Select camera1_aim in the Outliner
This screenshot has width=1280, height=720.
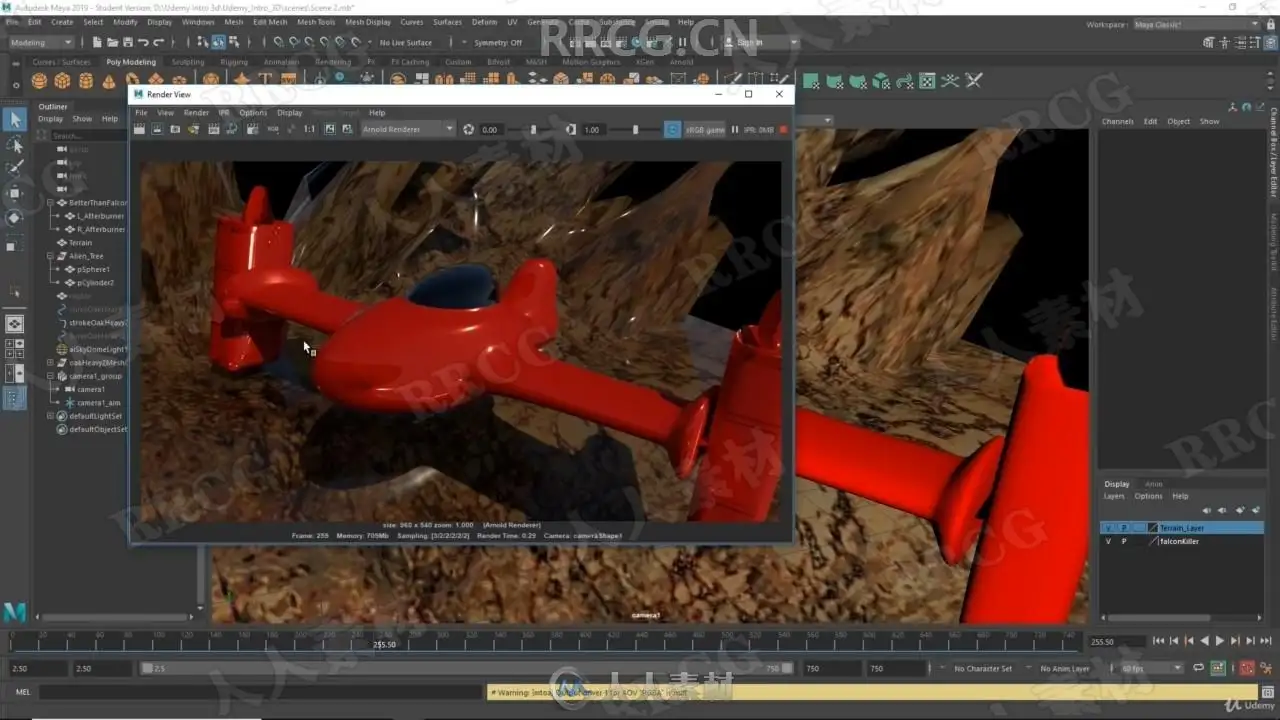point(98,402)
